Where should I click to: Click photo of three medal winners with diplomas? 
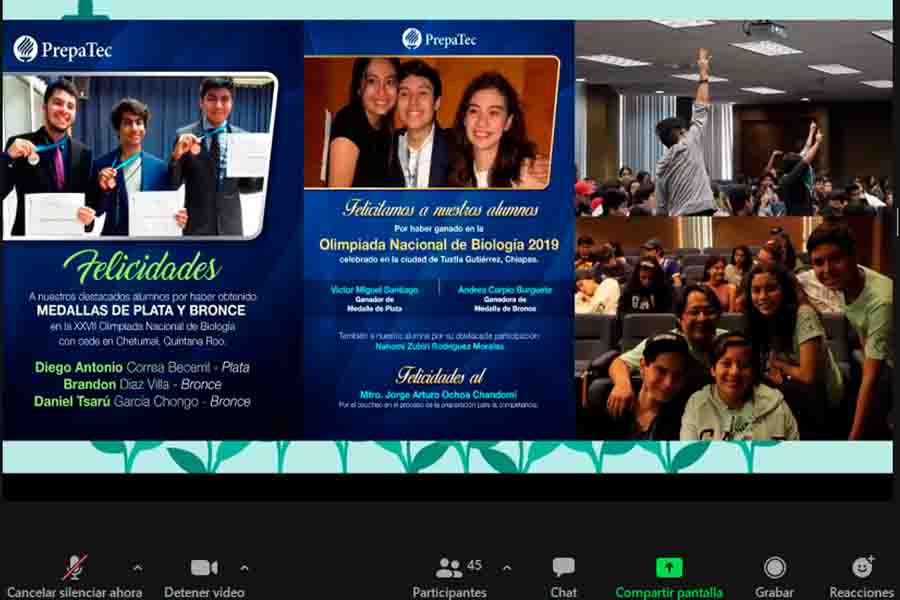tap(139, 156)
